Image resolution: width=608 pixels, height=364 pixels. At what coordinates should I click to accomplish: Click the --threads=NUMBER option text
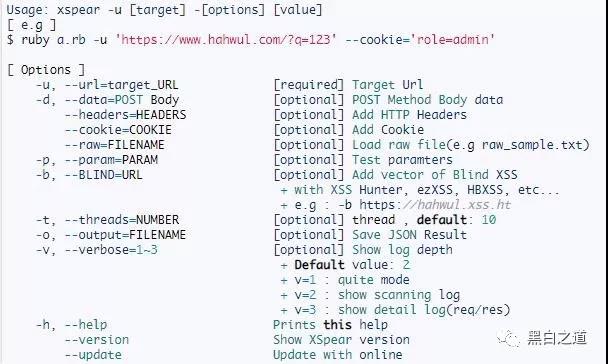click(x=122, y=220)
